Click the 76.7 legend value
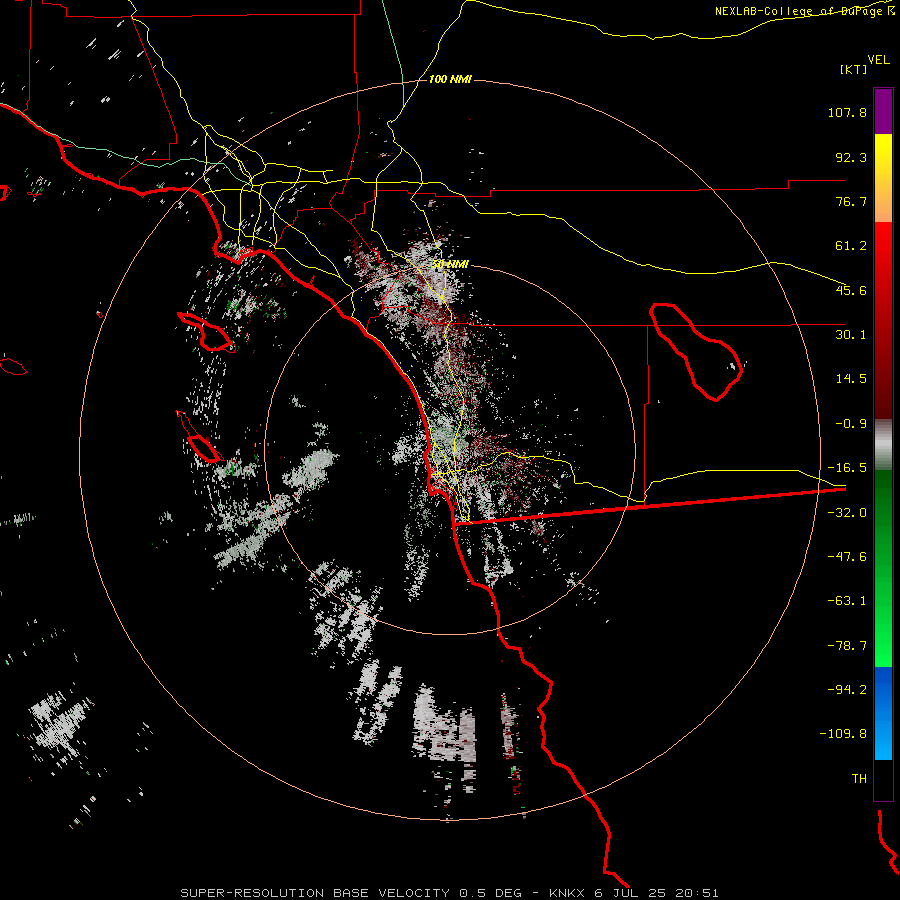The height and width of the screenshot is (900, 900). tap(851, 201)
